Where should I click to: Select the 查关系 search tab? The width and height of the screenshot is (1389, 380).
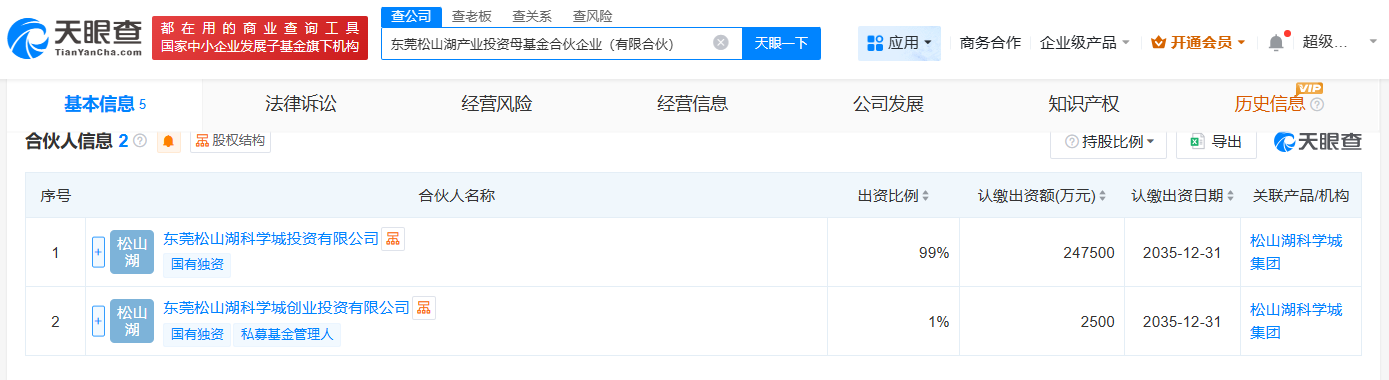pos(531,16)
